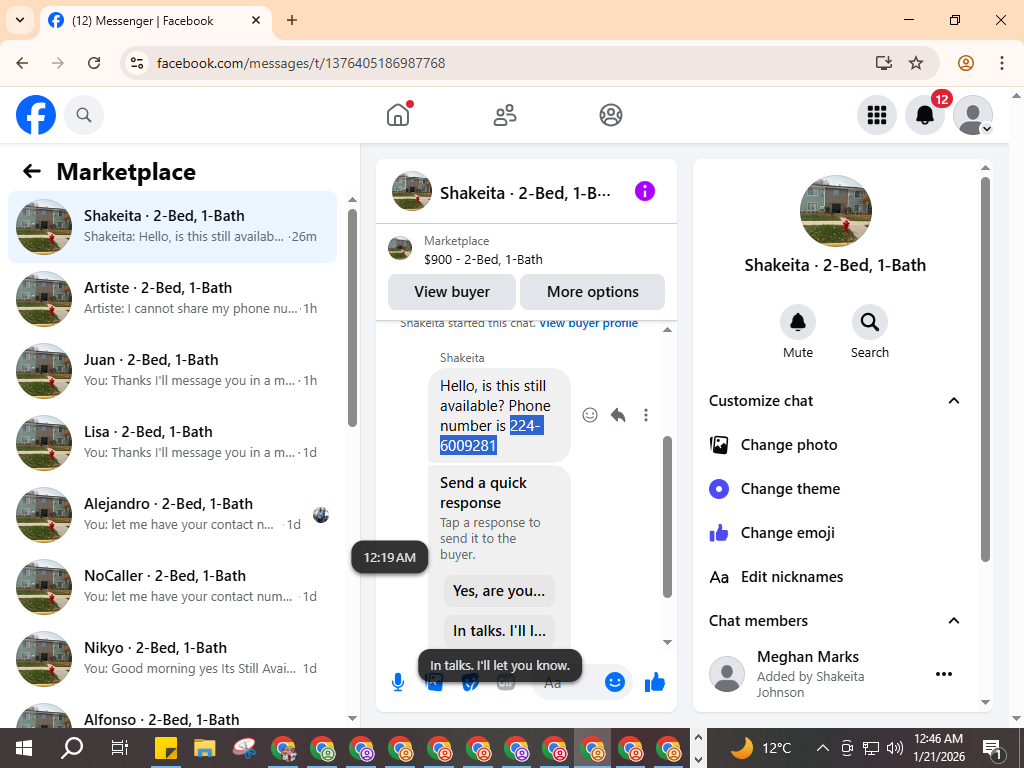Open the account profile menu
Screen dimensions: 1024x768
point(973,115)
